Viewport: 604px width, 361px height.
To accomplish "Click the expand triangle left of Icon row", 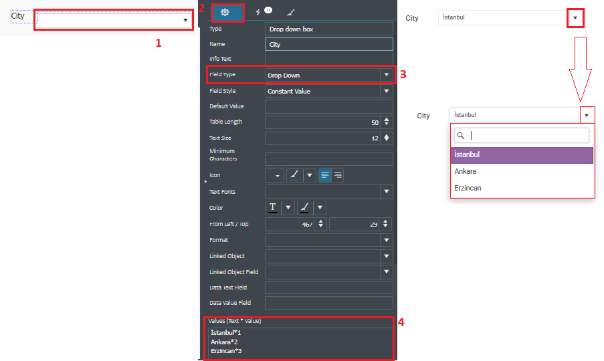I will (206, 181).
